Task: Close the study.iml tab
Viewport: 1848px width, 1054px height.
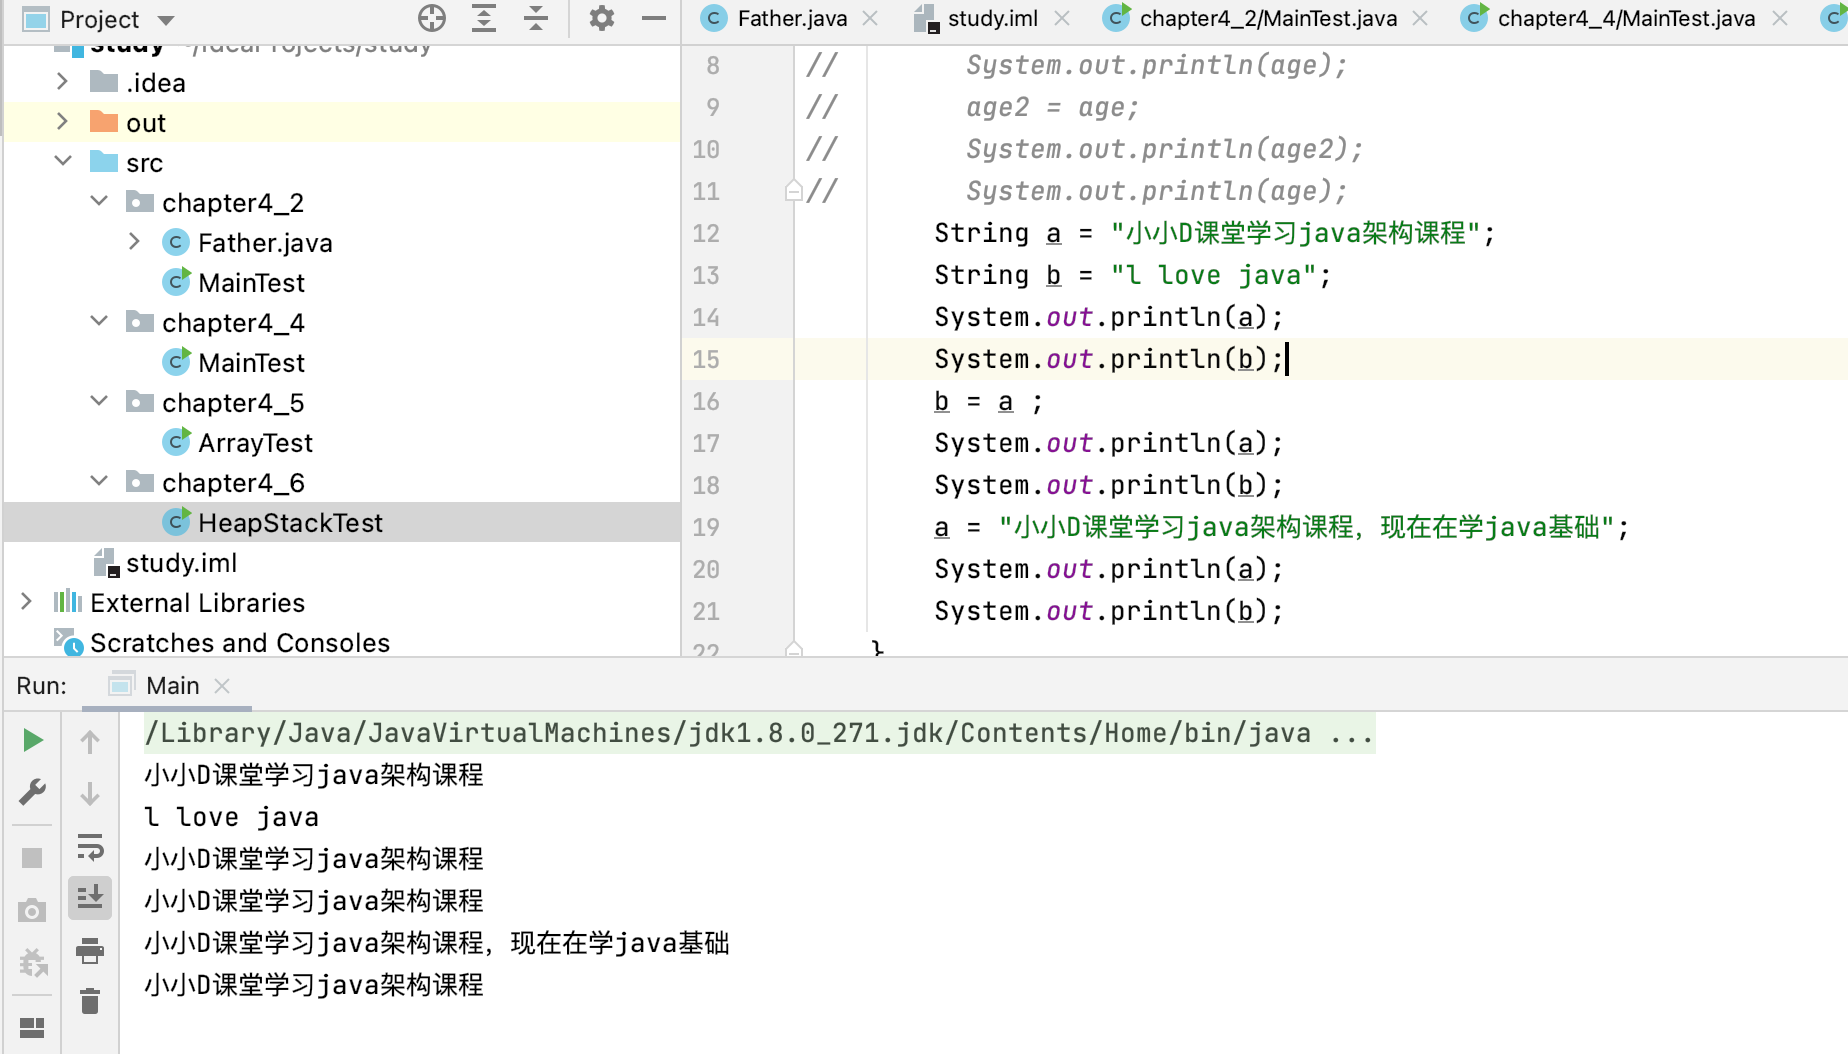Action: coord(1062,19)
